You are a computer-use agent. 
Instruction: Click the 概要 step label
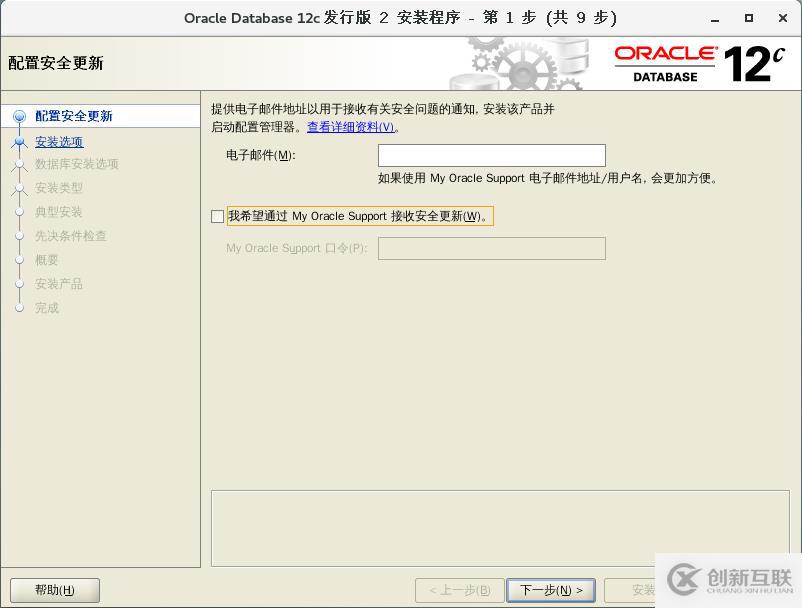(x=47, y=260)
